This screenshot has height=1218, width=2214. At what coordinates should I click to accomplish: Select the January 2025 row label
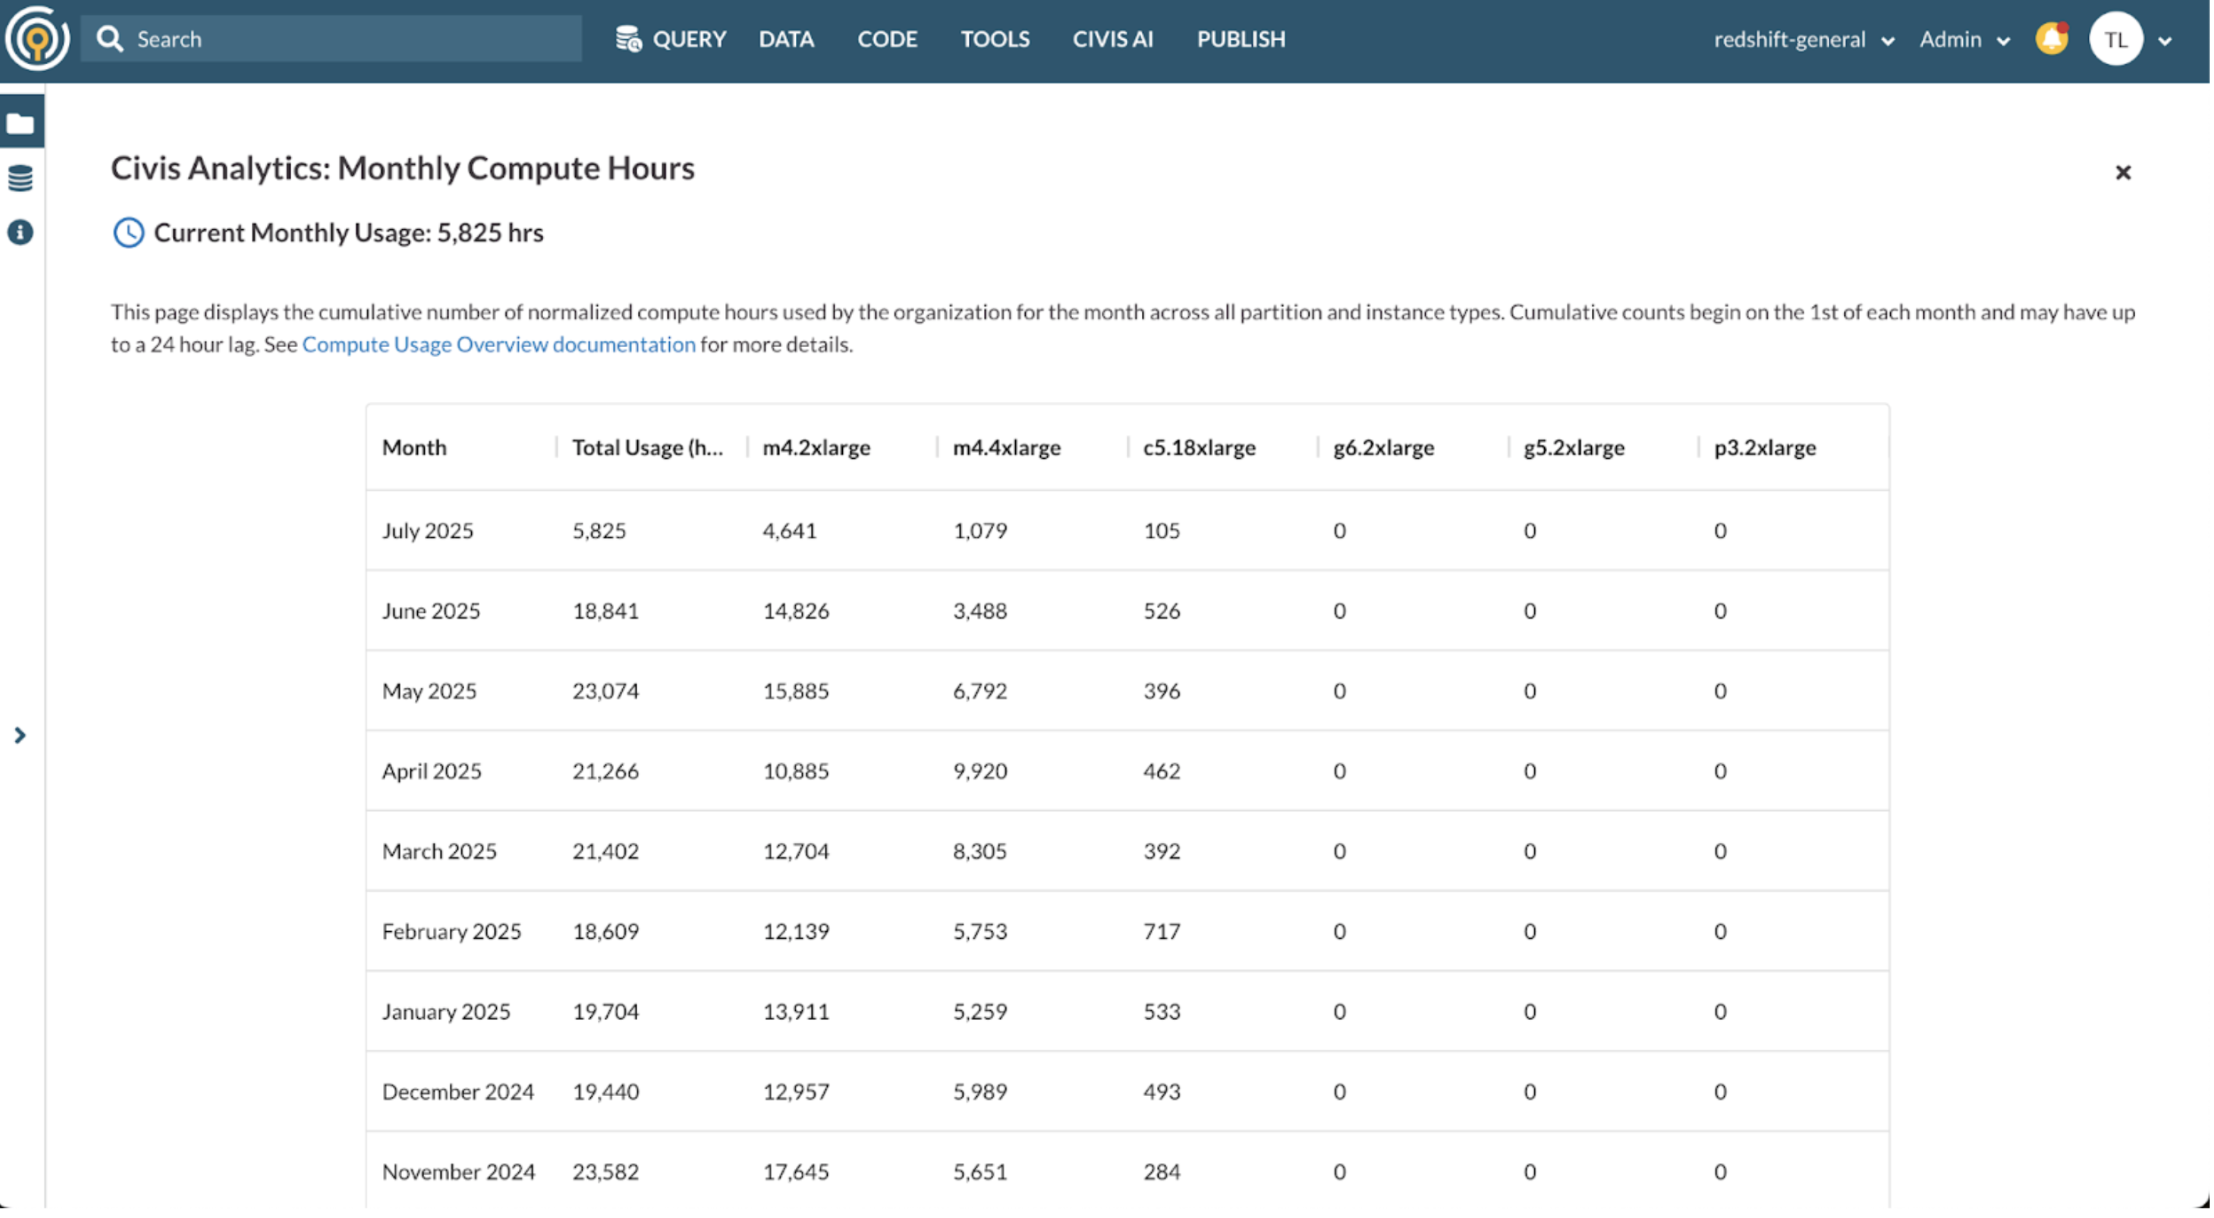446,1011
